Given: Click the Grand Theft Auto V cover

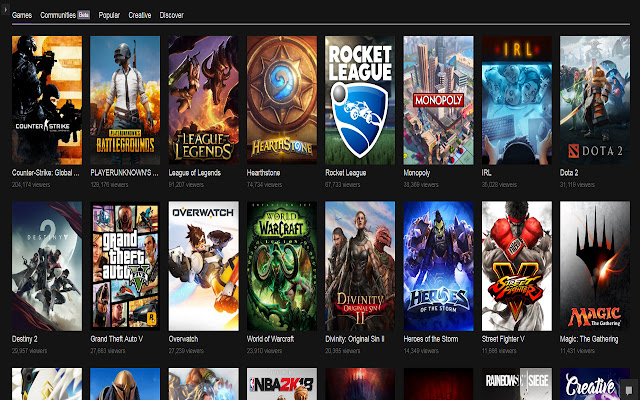Looking at the screenshot, I should tap(125, 266).
